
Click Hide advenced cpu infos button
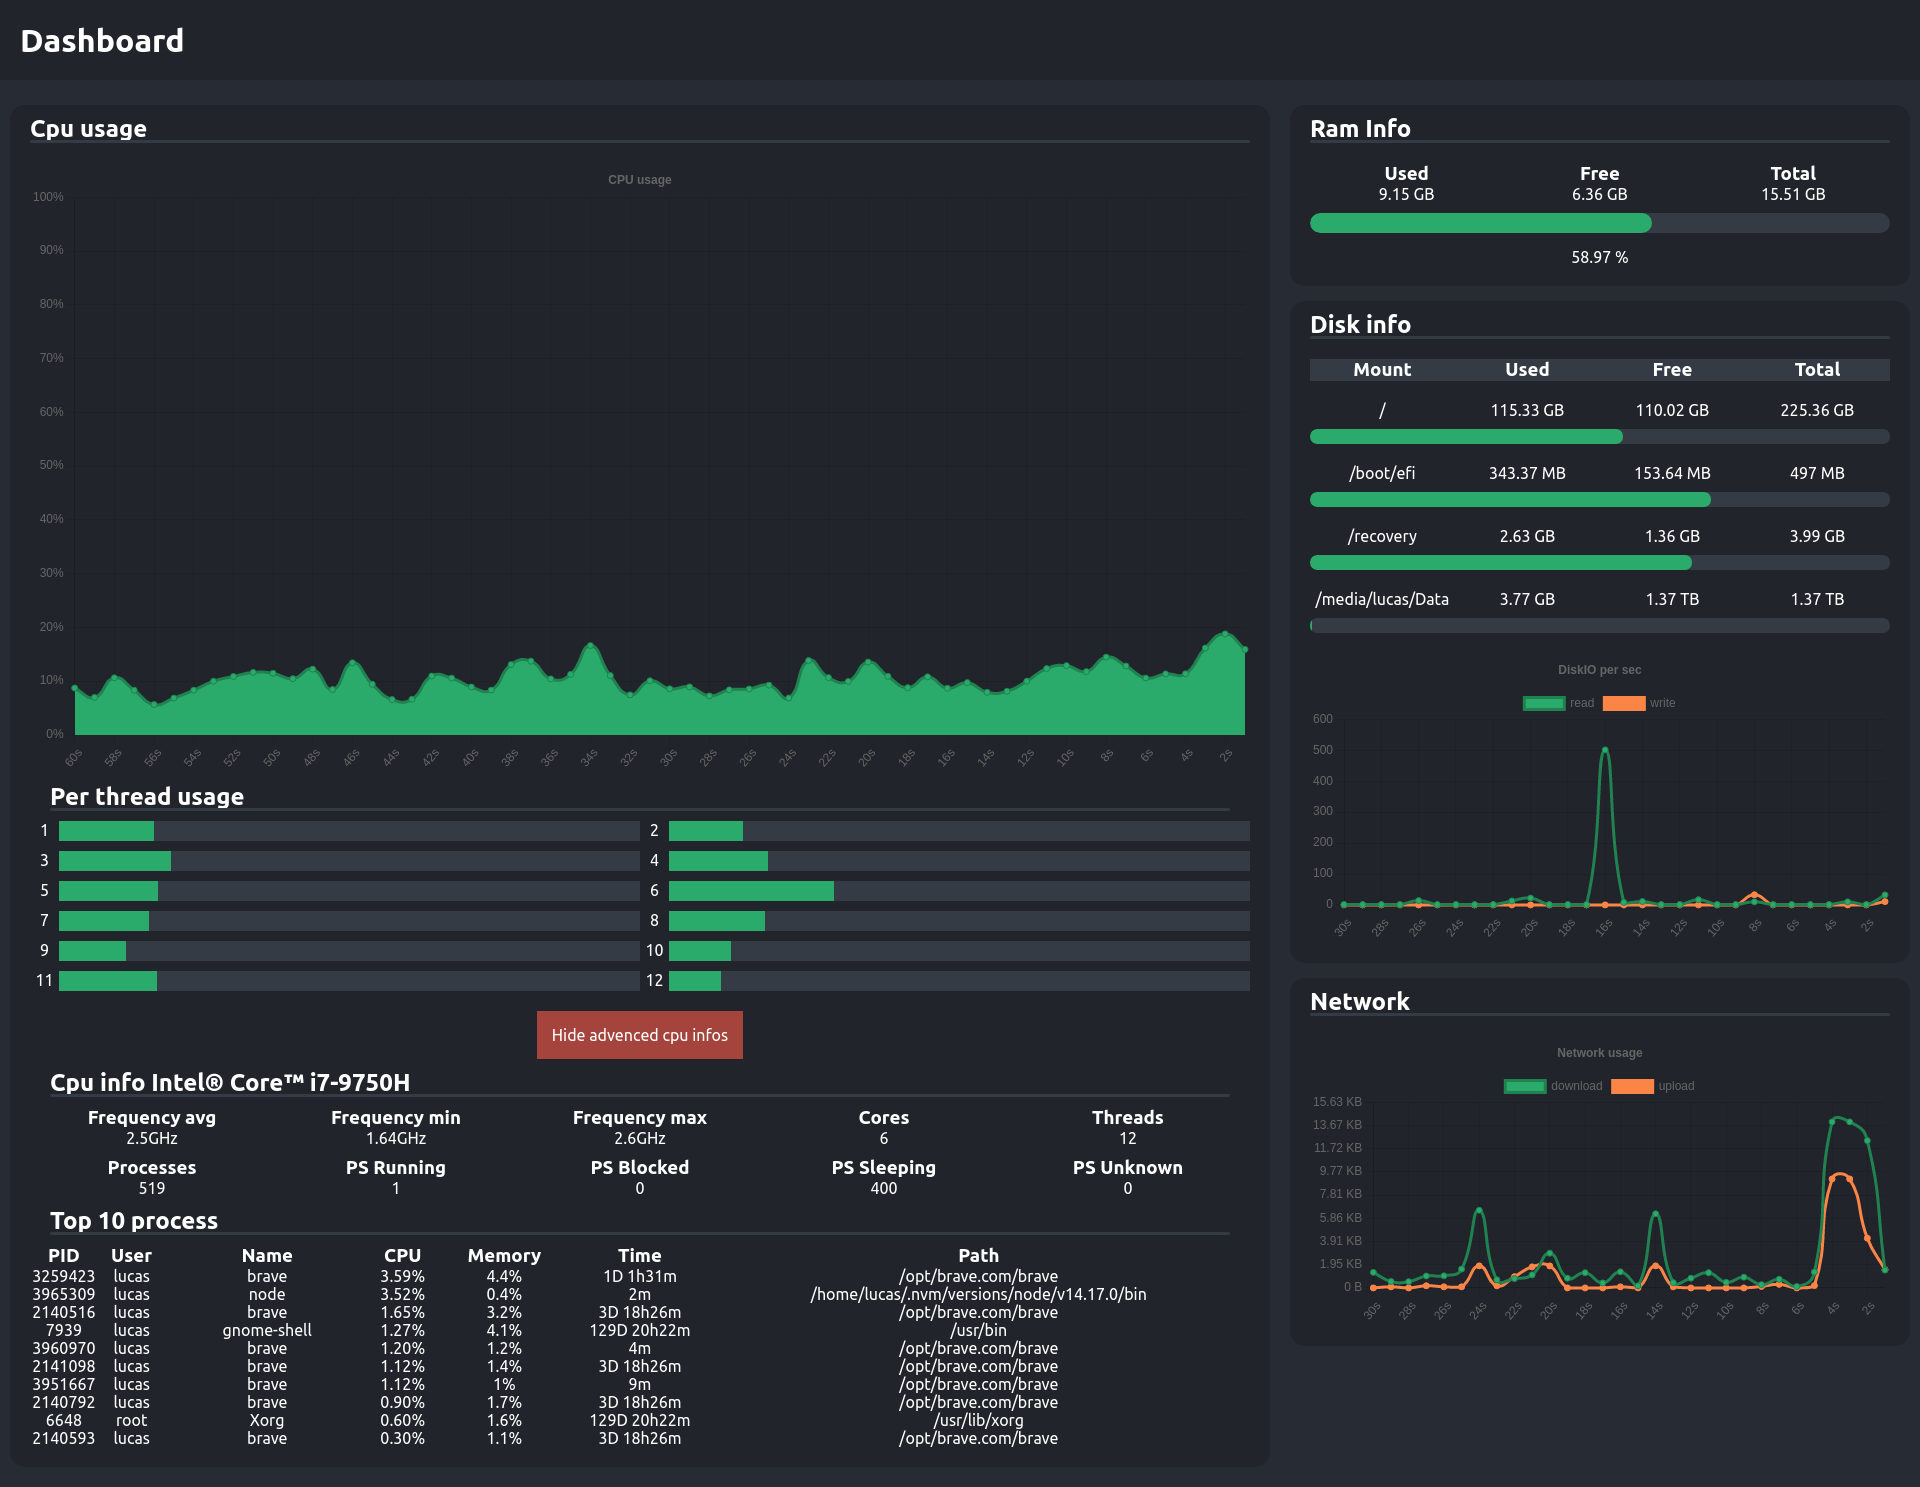pos(639,1035)
